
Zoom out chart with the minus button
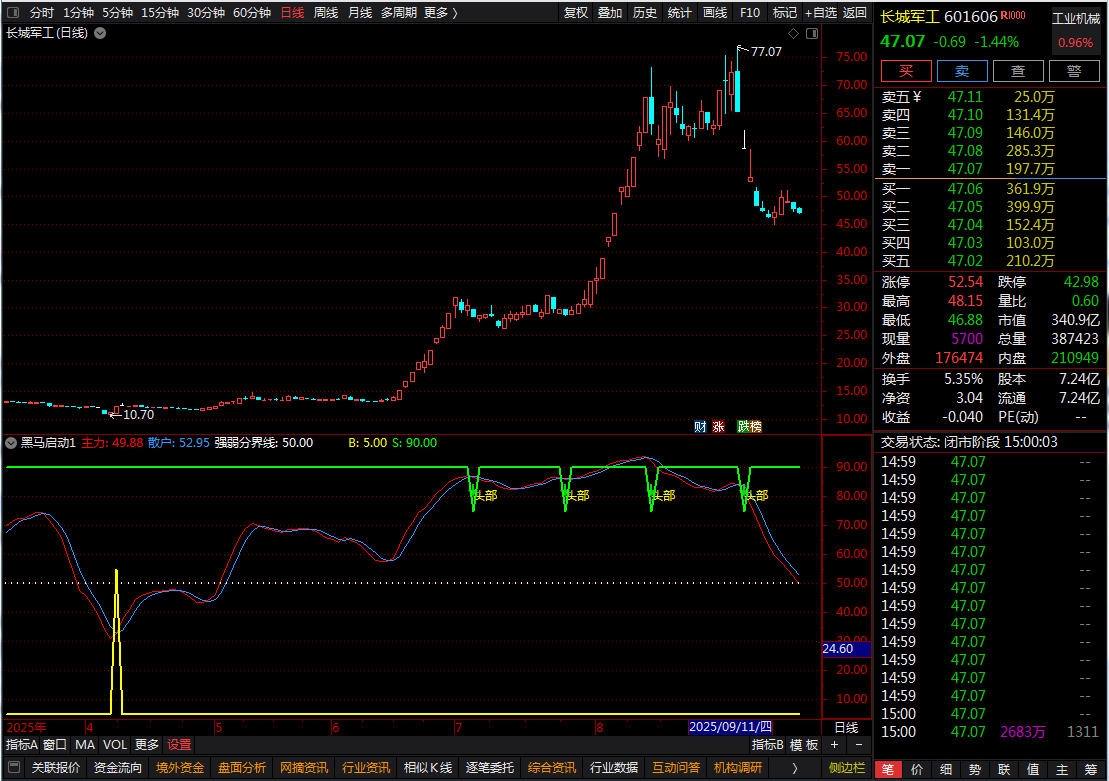pos(859,744)
